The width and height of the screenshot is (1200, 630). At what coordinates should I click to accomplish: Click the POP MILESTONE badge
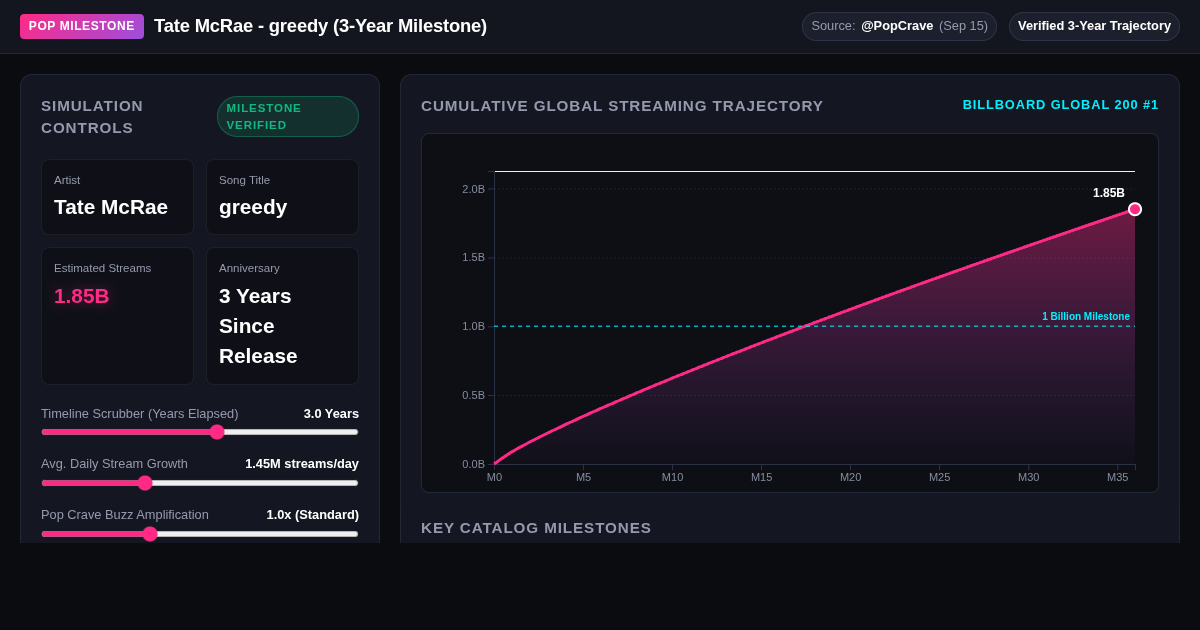82,26
